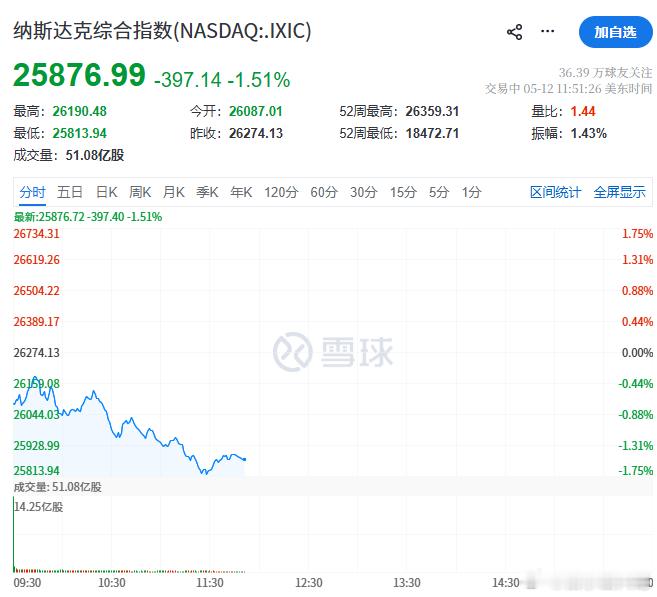
Task: Click the 量比 value 1.44
Action: click(x=583, y=111)
